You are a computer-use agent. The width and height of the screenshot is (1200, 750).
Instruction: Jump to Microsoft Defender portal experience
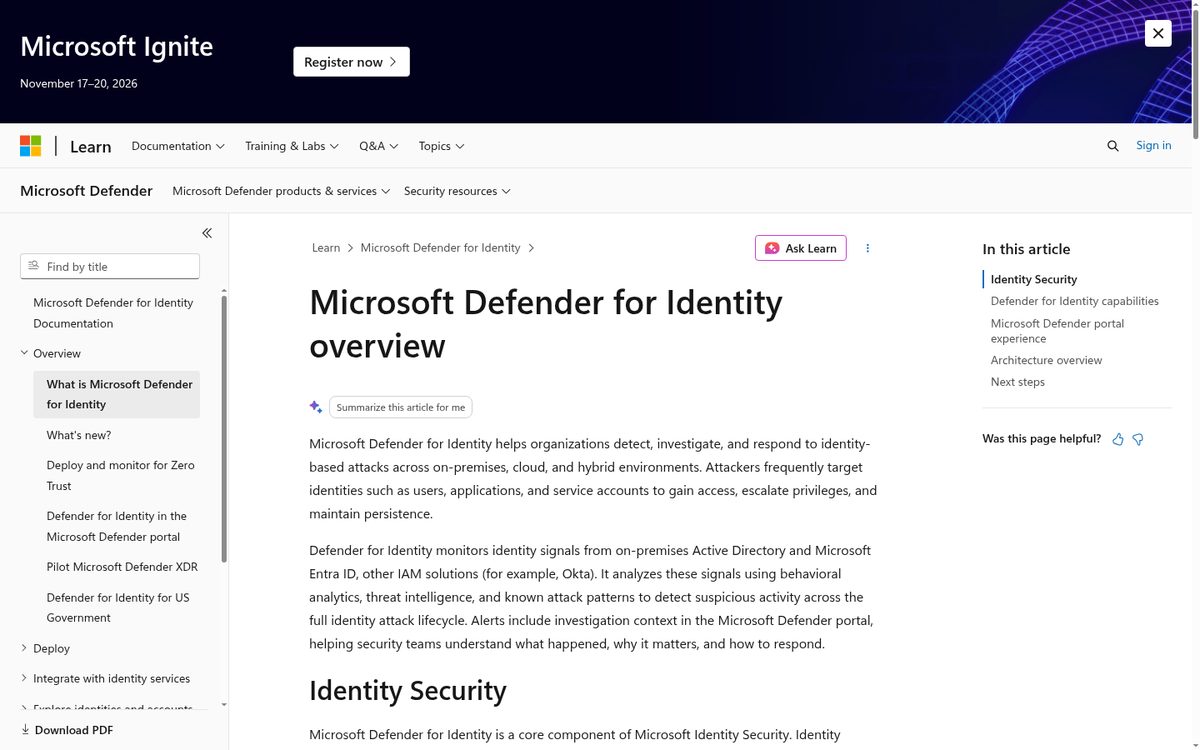click(x=1057, y=331)
